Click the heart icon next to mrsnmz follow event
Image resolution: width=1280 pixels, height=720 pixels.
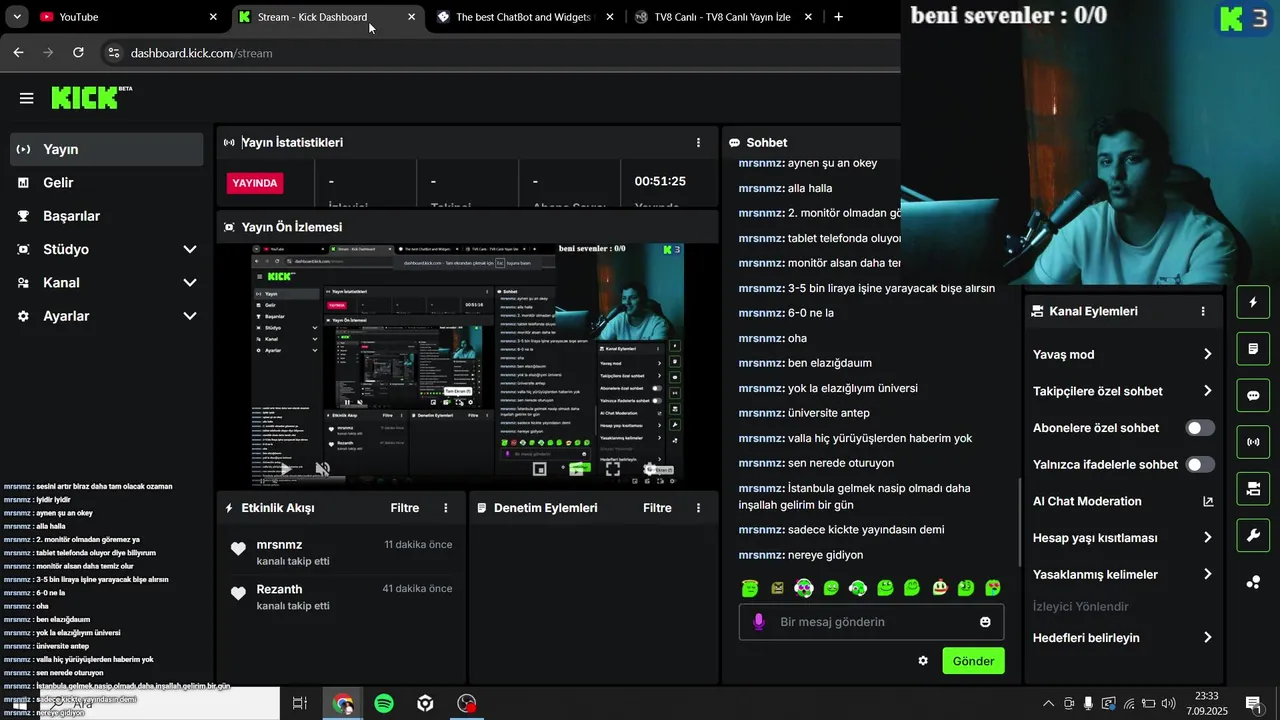click(238, 549)
